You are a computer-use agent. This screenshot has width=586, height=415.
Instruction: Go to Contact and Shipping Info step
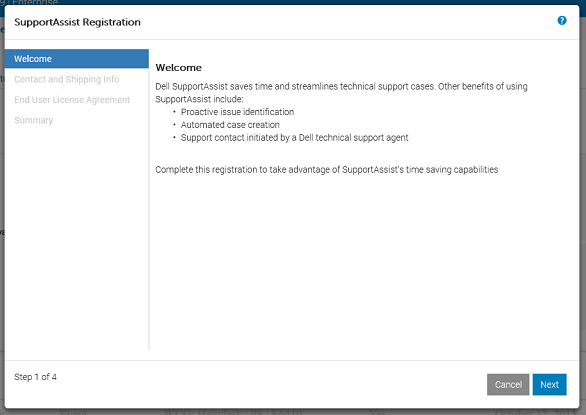[x=67, y=79]
